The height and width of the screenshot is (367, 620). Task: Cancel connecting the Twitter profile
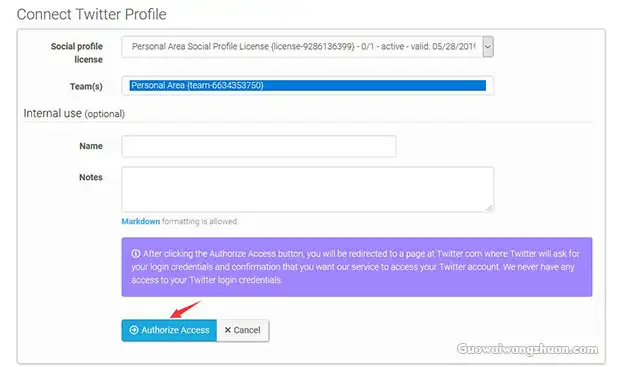click(243, 330)
